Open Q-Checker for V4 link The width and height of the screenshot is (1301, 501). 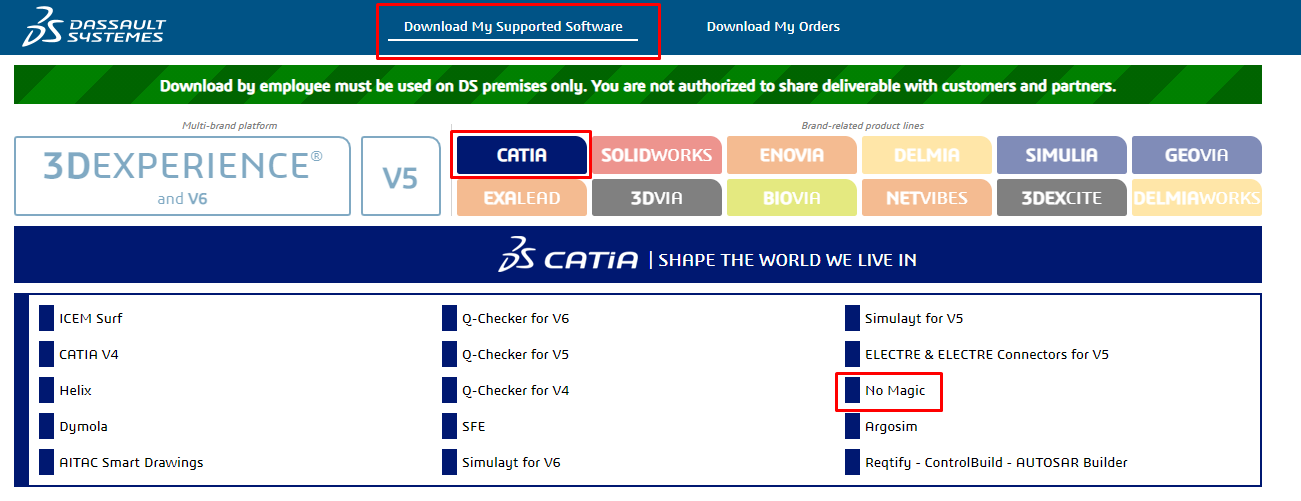(x=516, y=390)
